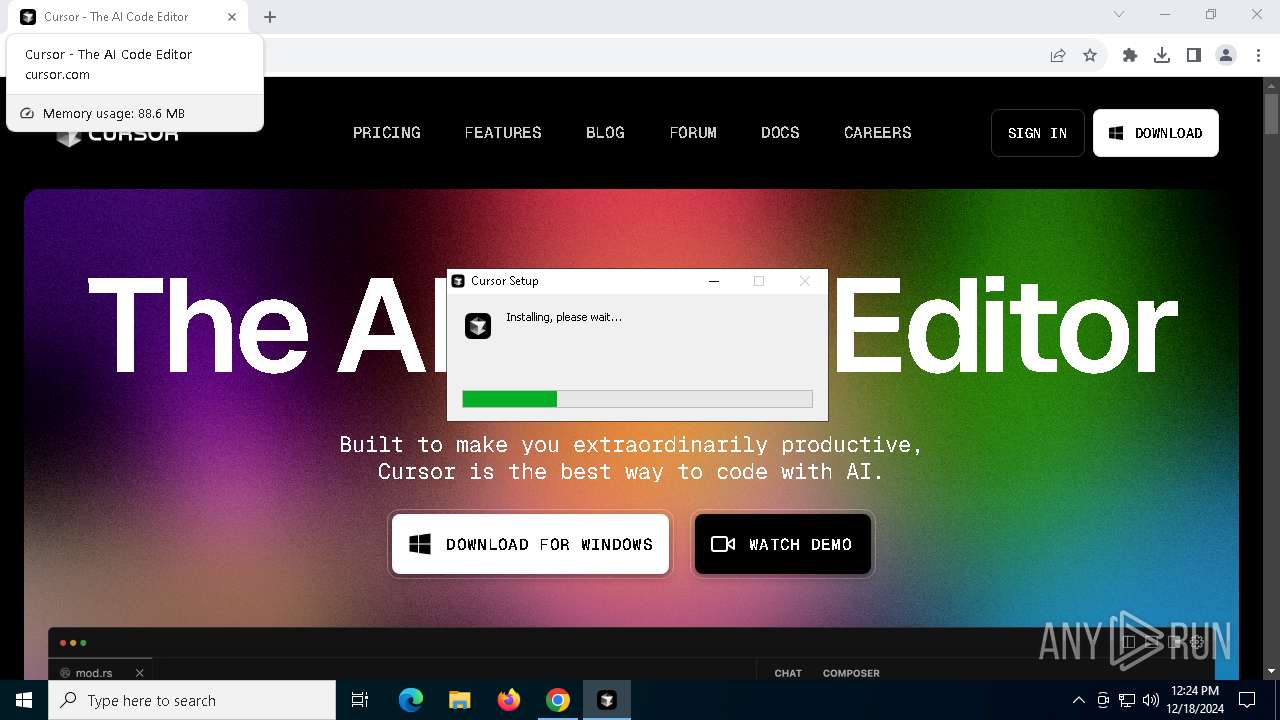Image resolution: width=1280 pixels, height=720 pixels.
Task: Toggle the Chrome side panel icon
Action: point(1194,55)
